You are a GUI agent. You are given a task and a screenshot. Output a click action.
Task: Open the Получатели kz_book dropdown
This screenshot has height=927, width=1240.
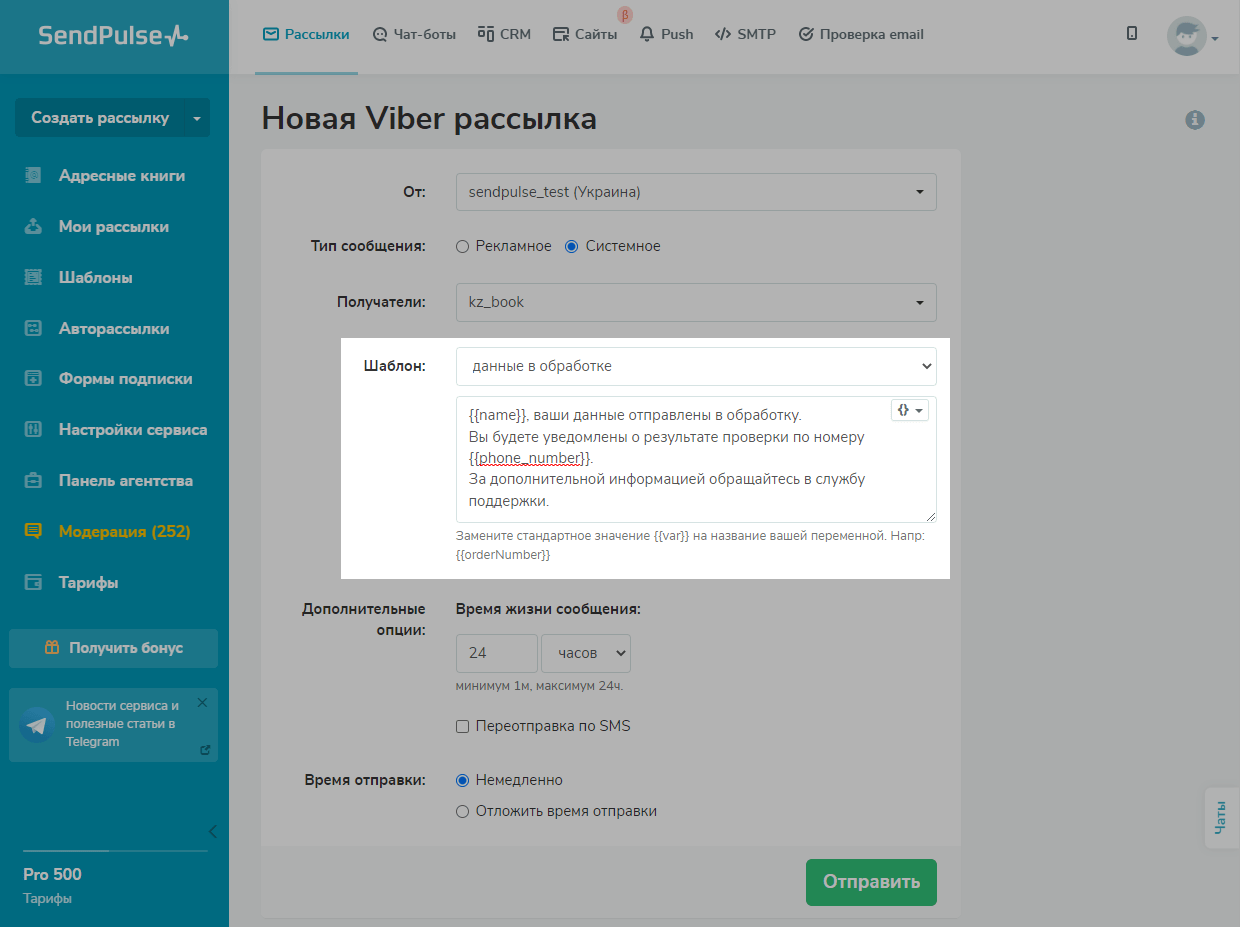click(x=696, y=302)
